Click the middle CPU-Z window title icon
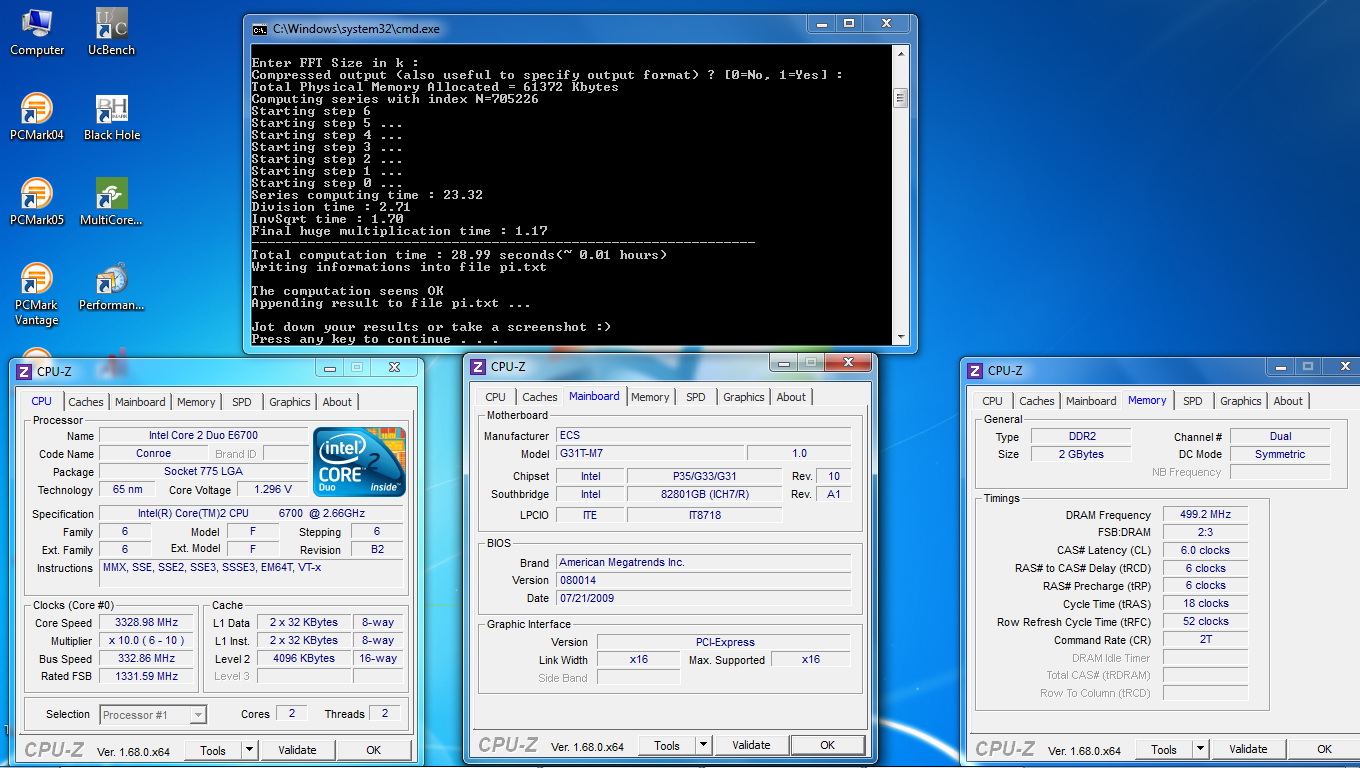Viewport: 1360px width, 768px height. (x=478, y=367)
